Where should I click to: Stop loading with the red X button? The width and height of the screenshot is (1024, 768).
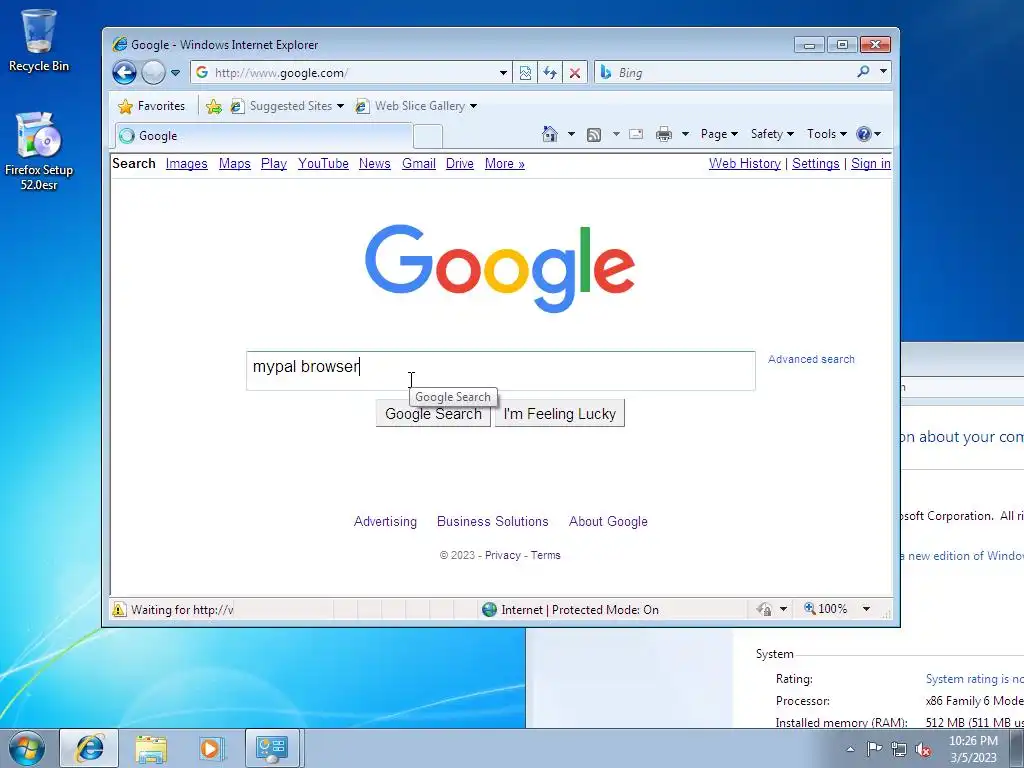point(575,72)
